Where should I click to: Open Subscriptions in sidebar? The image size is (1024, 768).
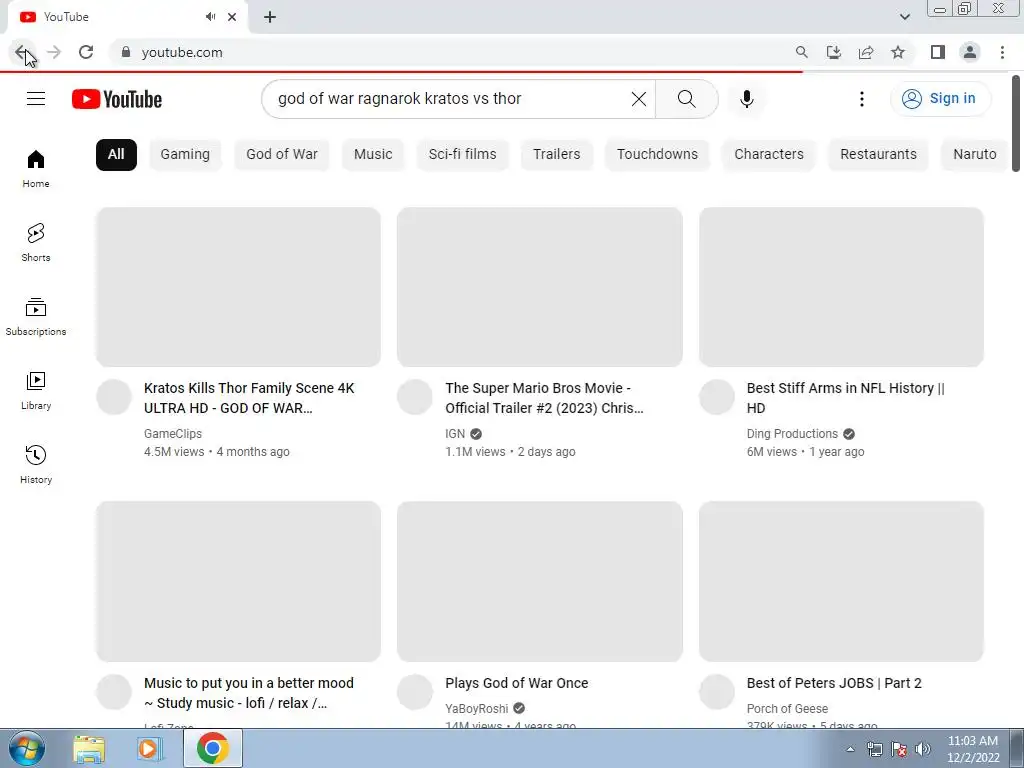tap(36, 317)
